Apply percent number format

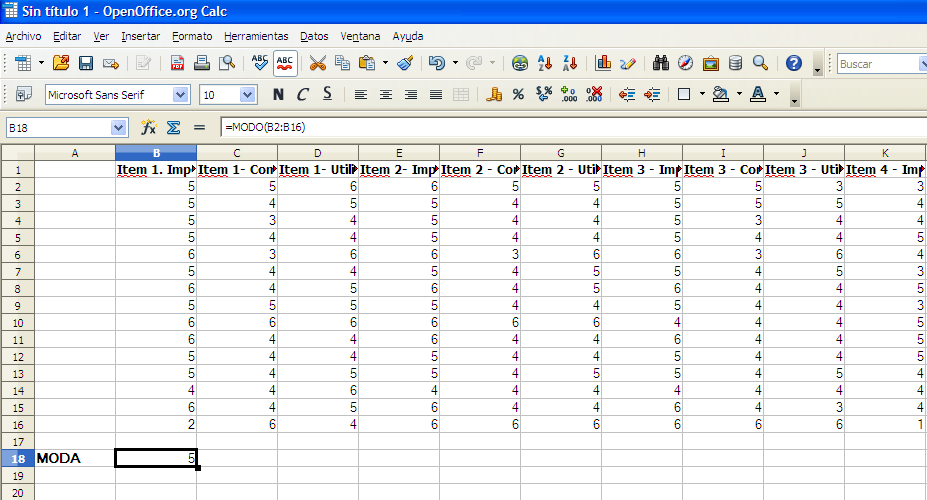[x=518, y=95]
